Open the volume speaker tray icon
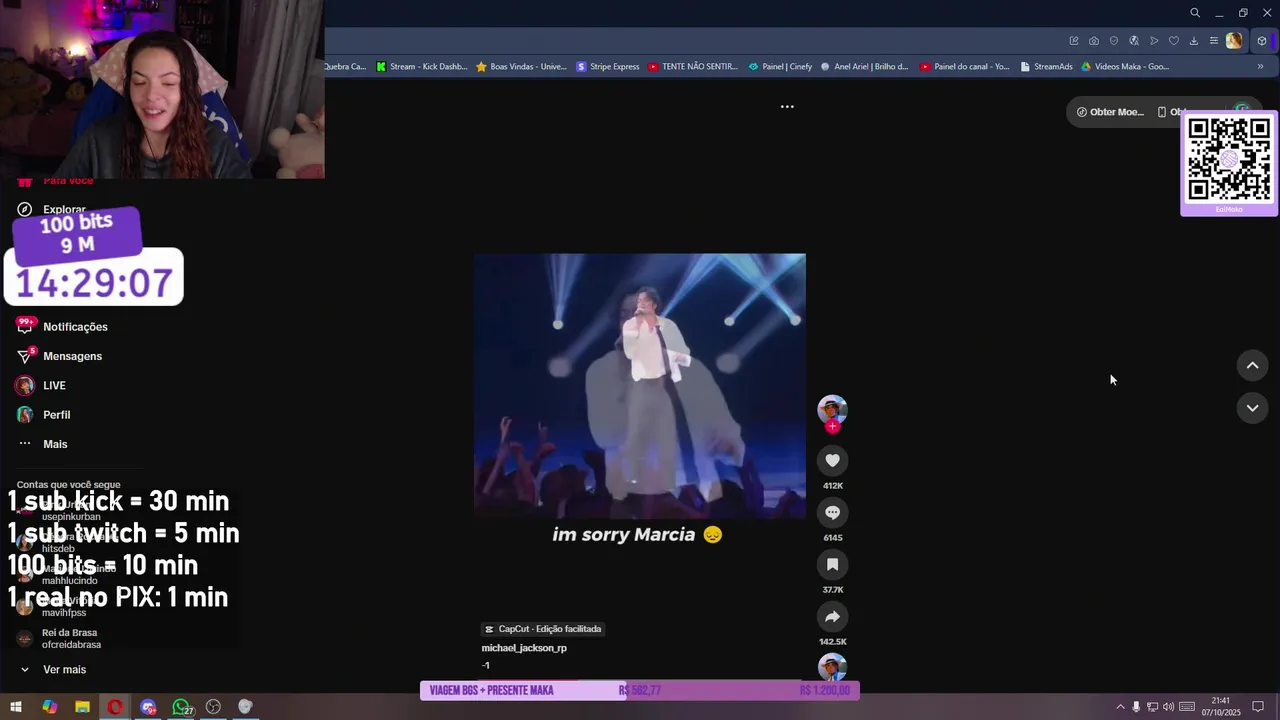The height and width of the screenshot is (720, 1280). (1168, 707)
